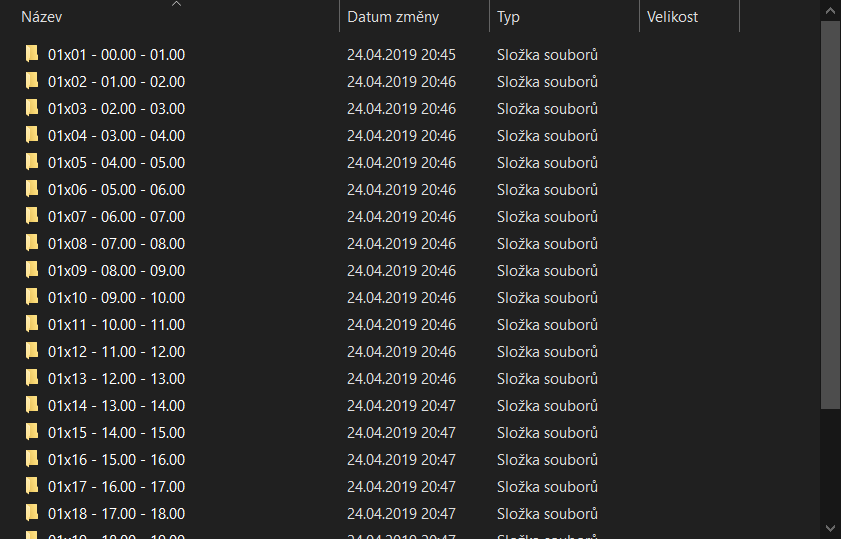This screenshot has height=539, width=841.
Task: Sort files by Velikost column
Action: [x=672, y=17]
